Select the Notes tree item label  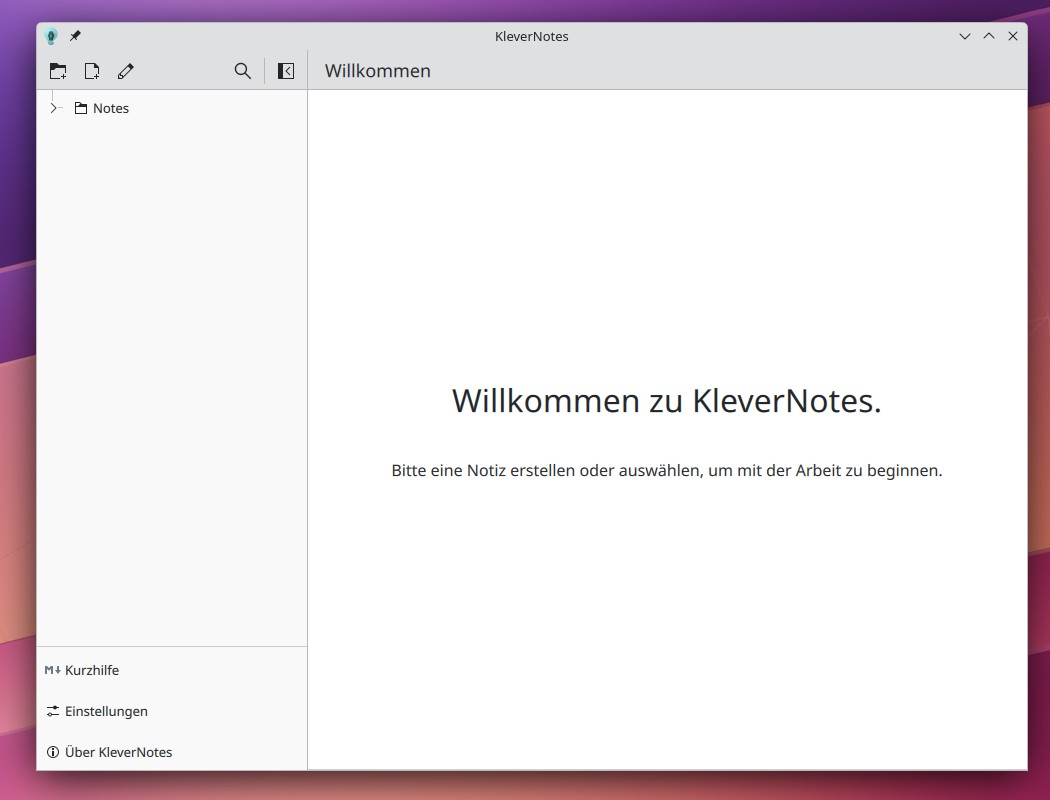click(x=111, y=108)
